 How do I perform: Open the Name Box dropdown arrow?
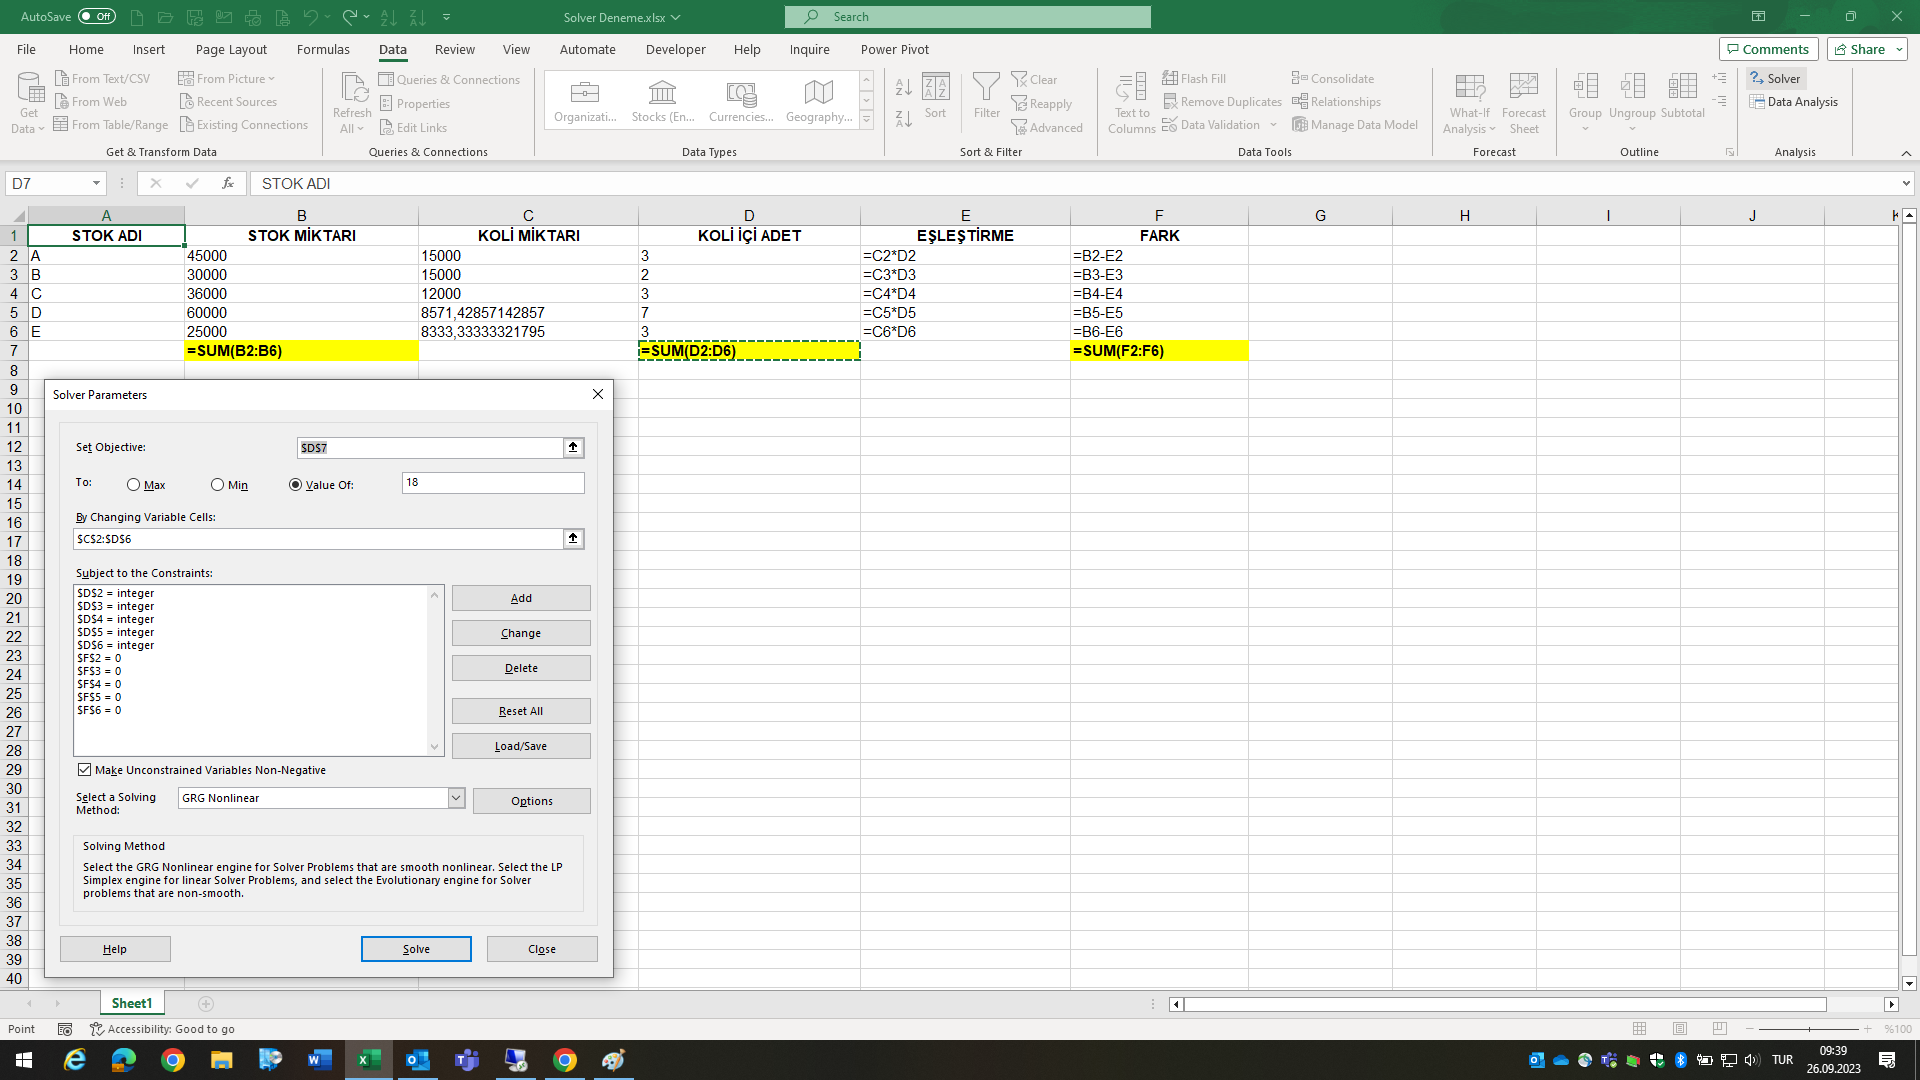click(96, 184)
